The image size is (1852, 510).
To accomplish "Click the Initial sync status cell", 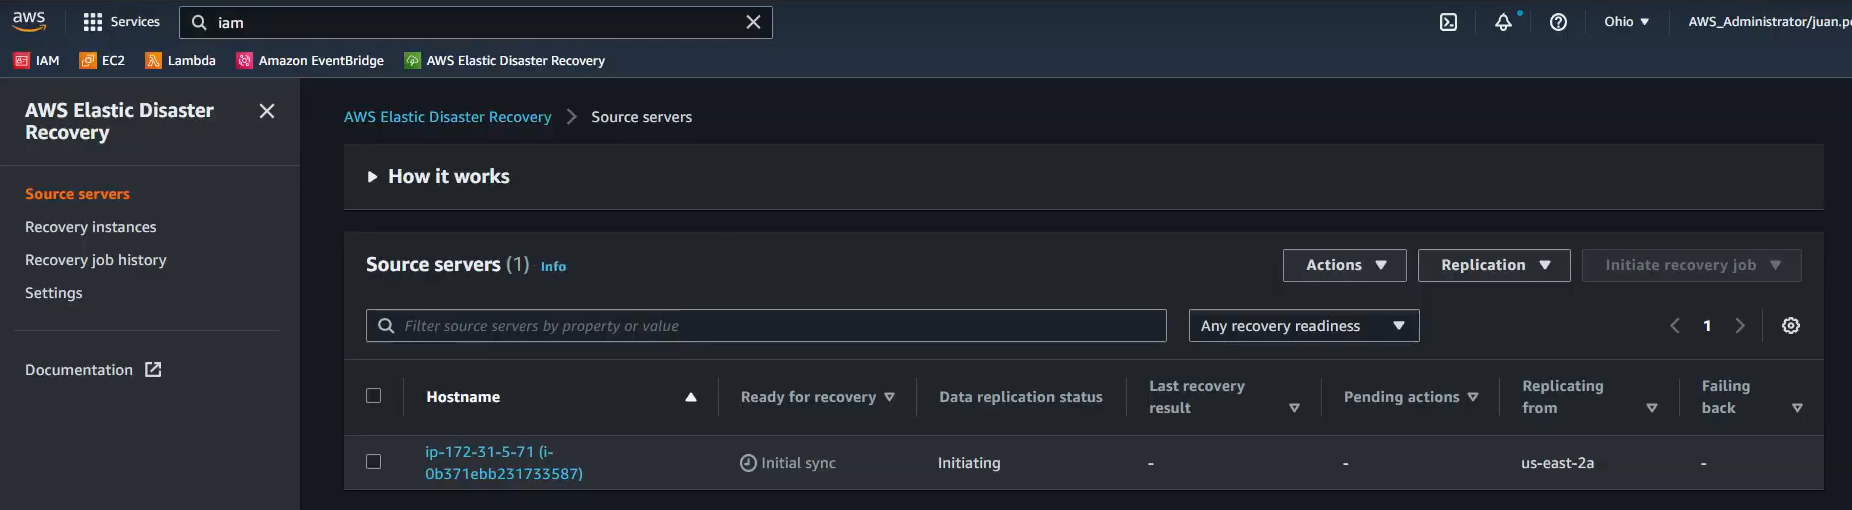I will pyautogui.click(x=788, y=463).
